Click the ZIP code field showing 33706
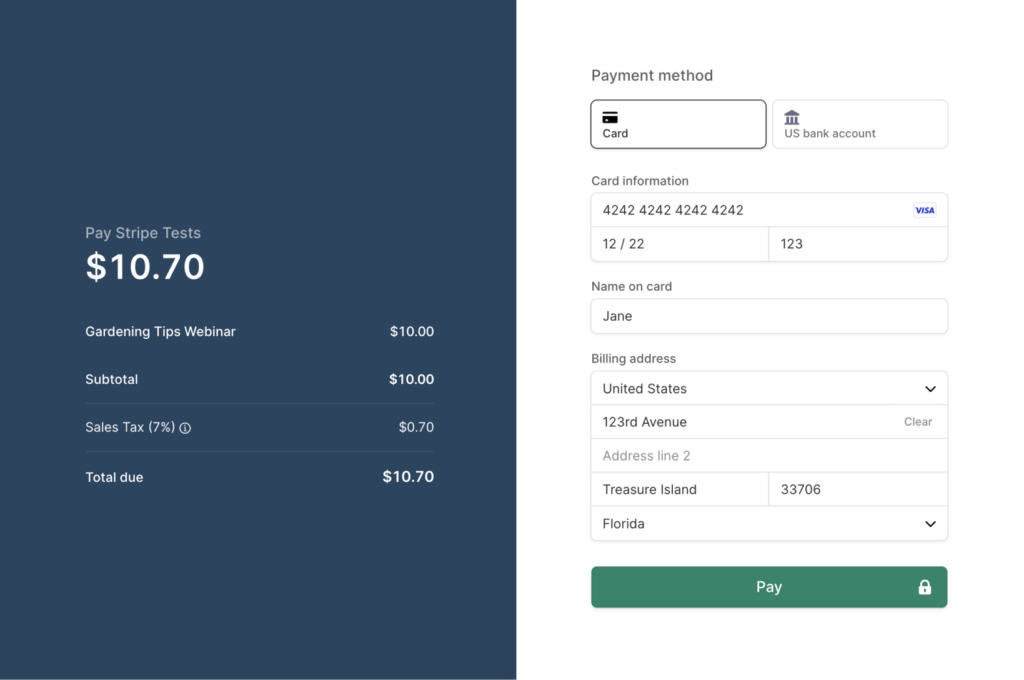 tap(857, 489)
